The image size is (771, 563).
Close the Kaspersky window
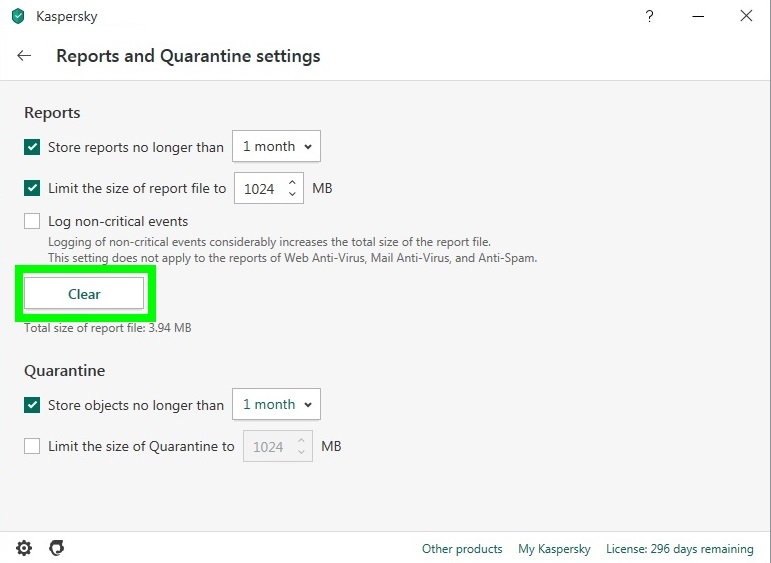point(746,16)
